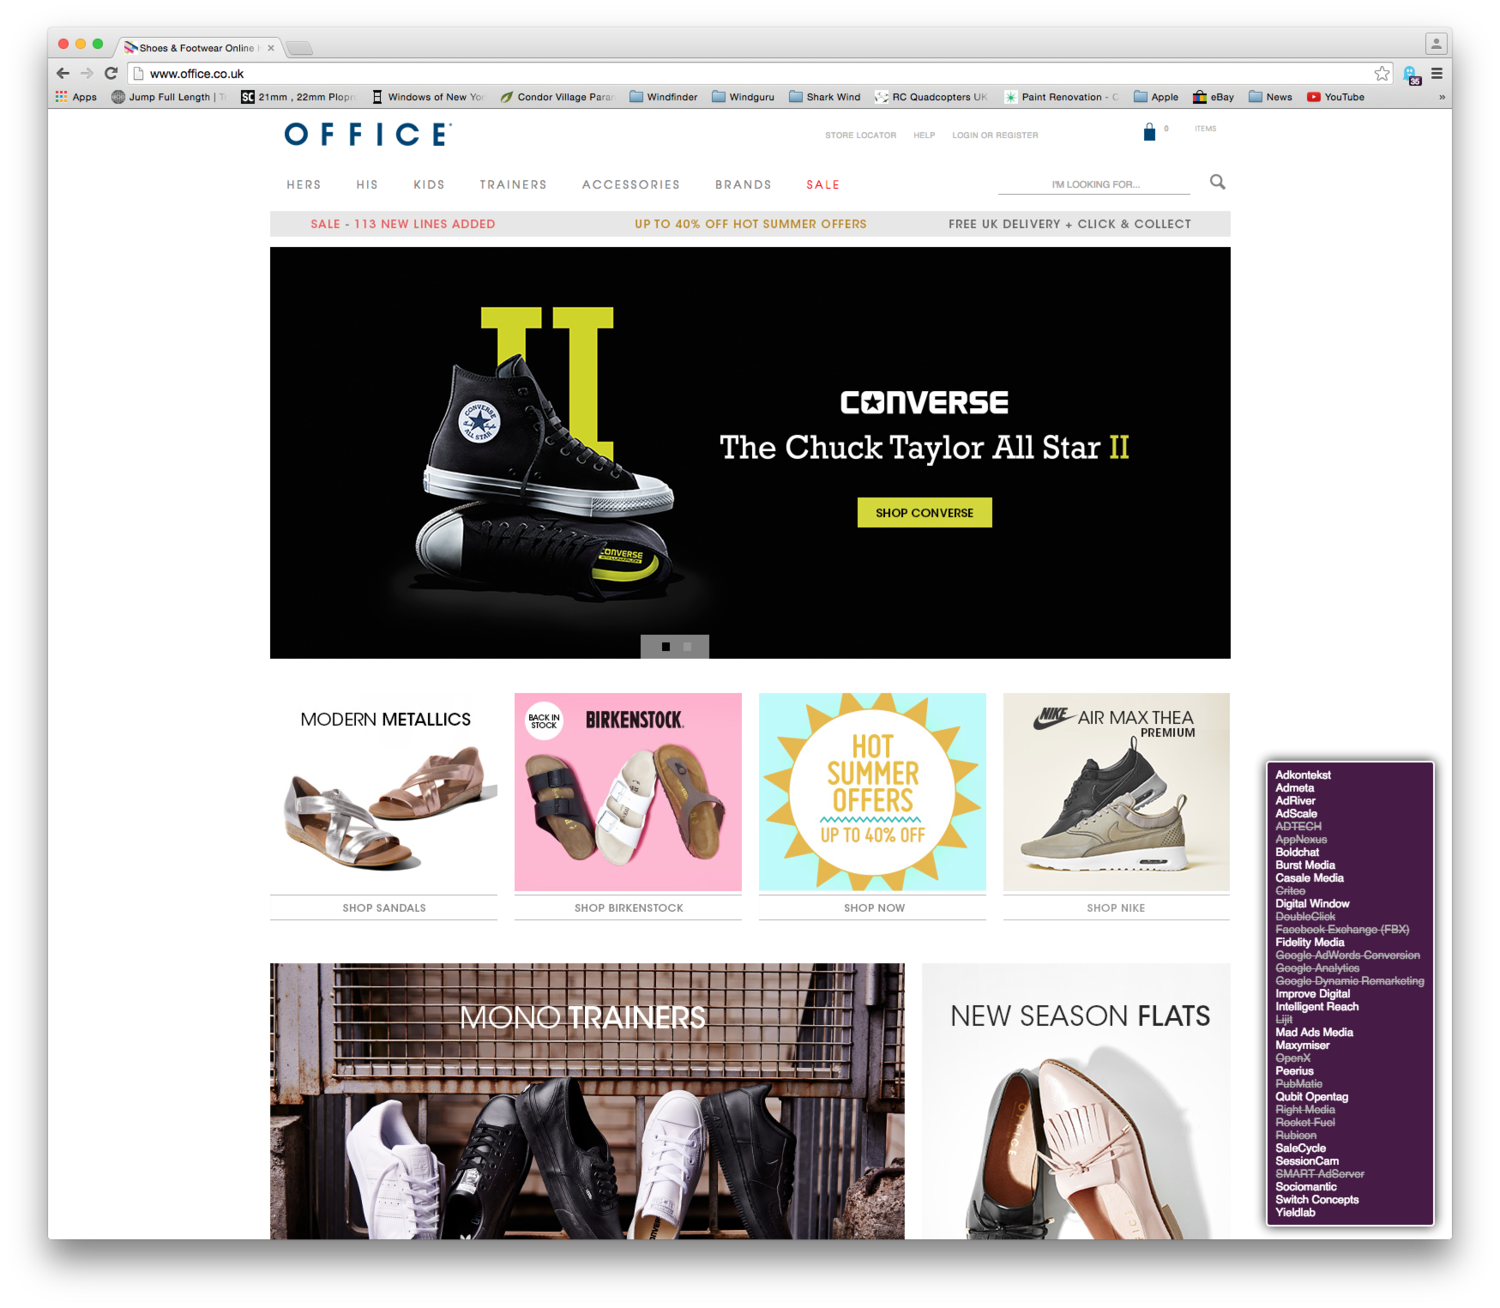The width and height of the screenshot is (1500, 1308).
Task: Click the I'm looking for search field
Action: coord(1095,184)
